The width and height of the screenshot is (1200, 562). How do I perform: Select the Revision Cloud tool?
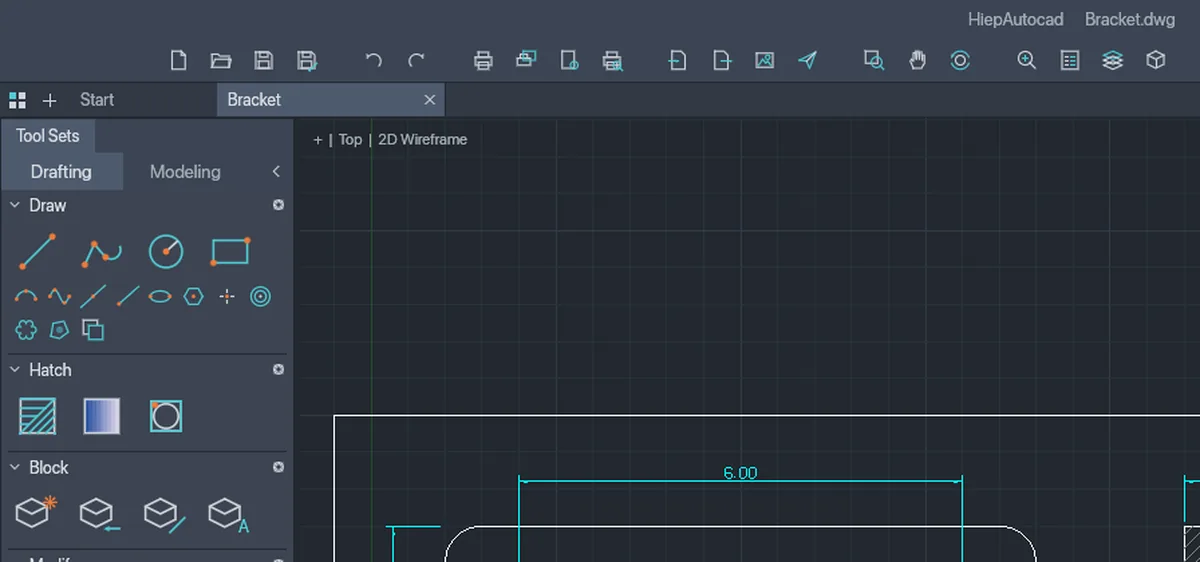[26, 329]
